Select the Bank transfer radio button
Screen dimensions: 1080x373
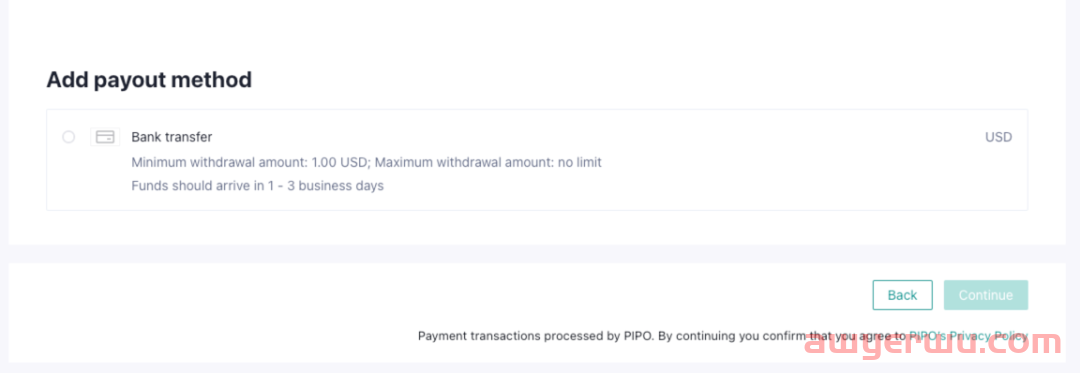68,137
